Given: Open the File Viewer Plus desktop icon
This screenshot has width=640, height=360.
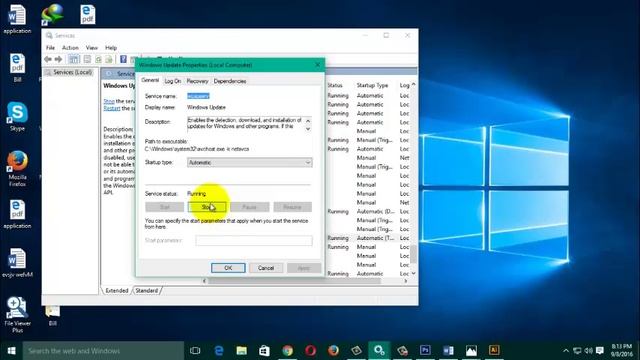Looking at the screenshot, I should [x=17, y=314].
